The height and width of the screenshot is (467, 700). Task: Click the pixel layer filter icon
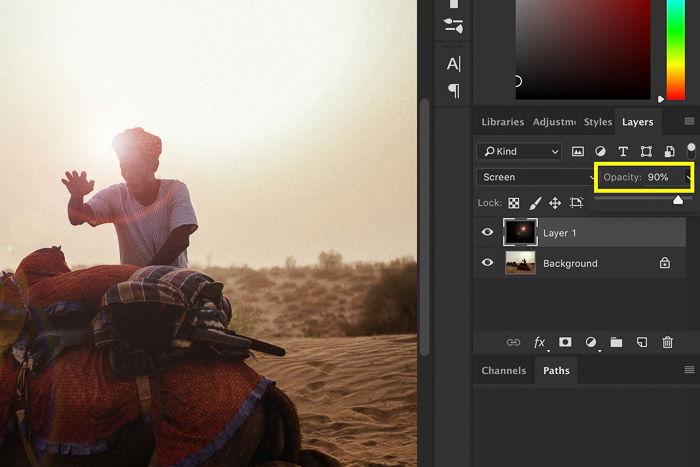pyautogui.click(x=578, y=152)
